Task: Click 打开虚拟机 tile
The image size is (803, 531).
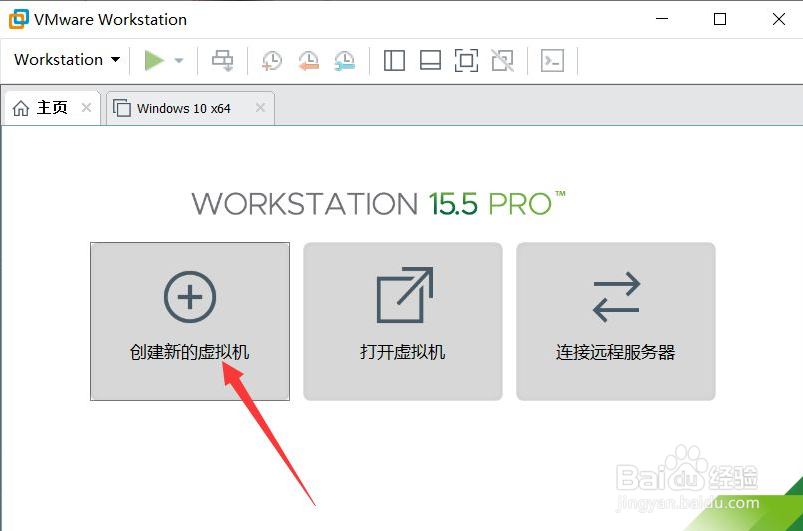Action: (403, 322)
